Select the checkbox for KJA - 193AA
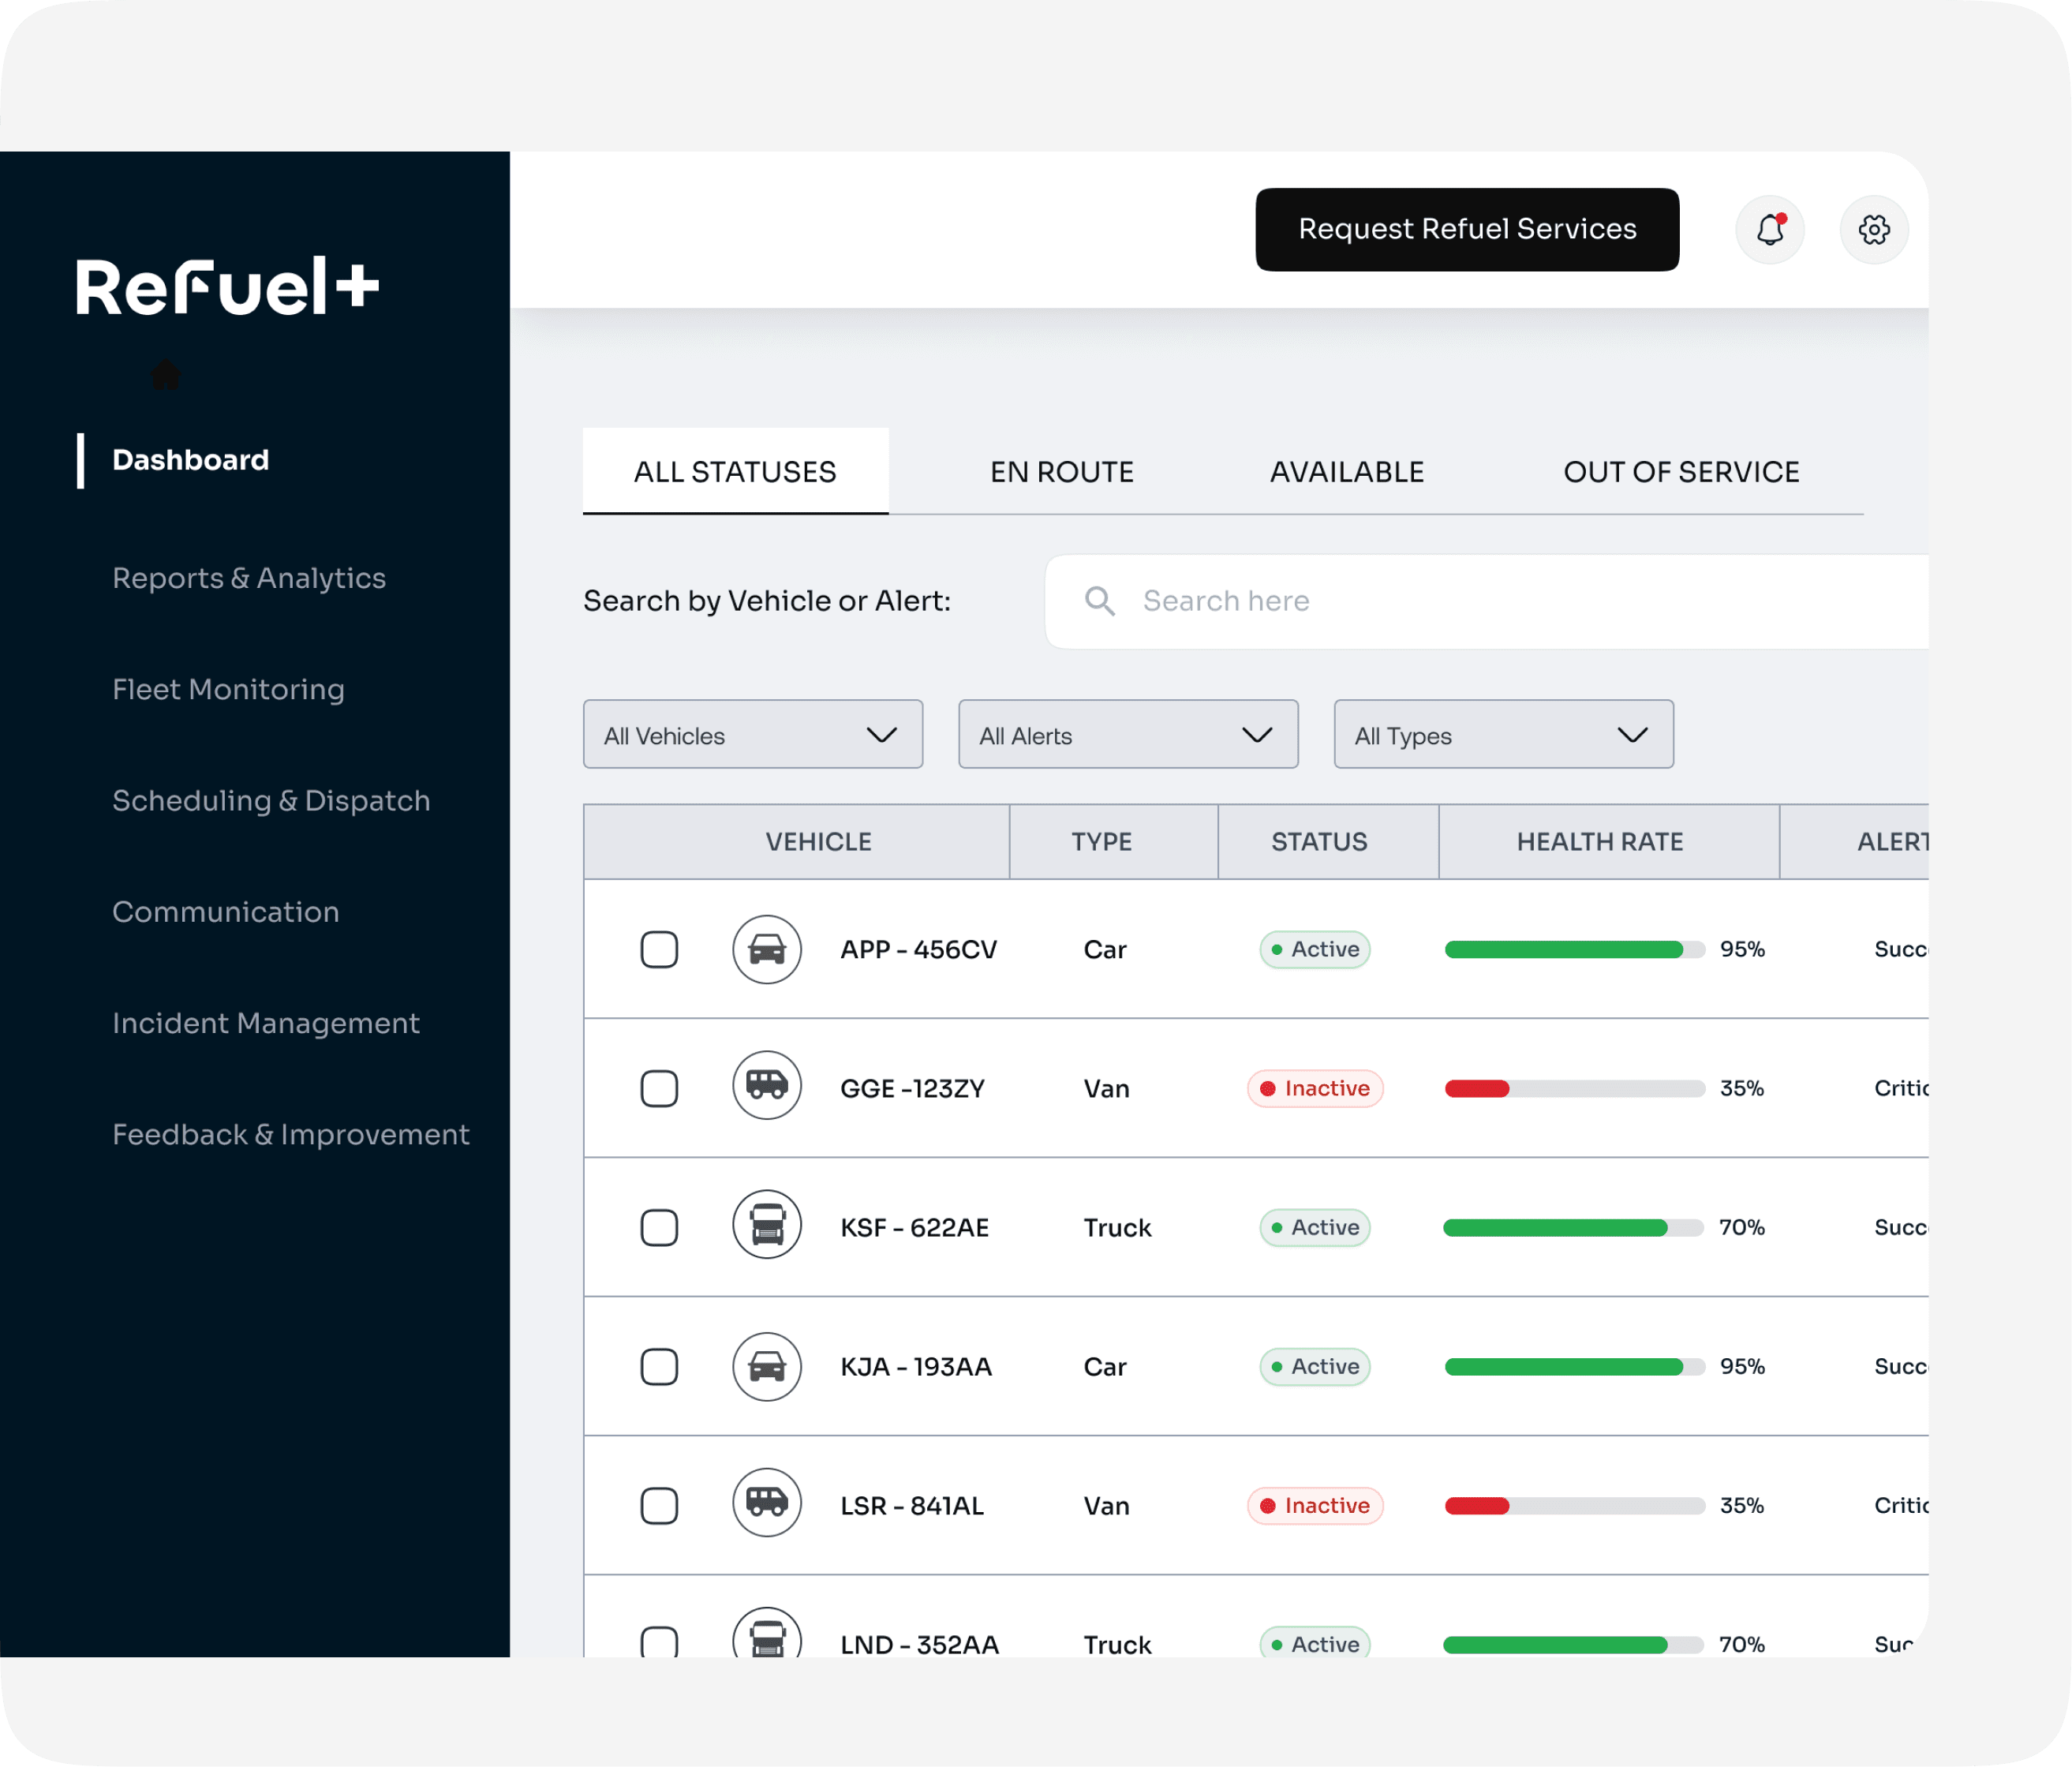The height and width of the screenshot is (1767, 2072). pos(659,1366)
